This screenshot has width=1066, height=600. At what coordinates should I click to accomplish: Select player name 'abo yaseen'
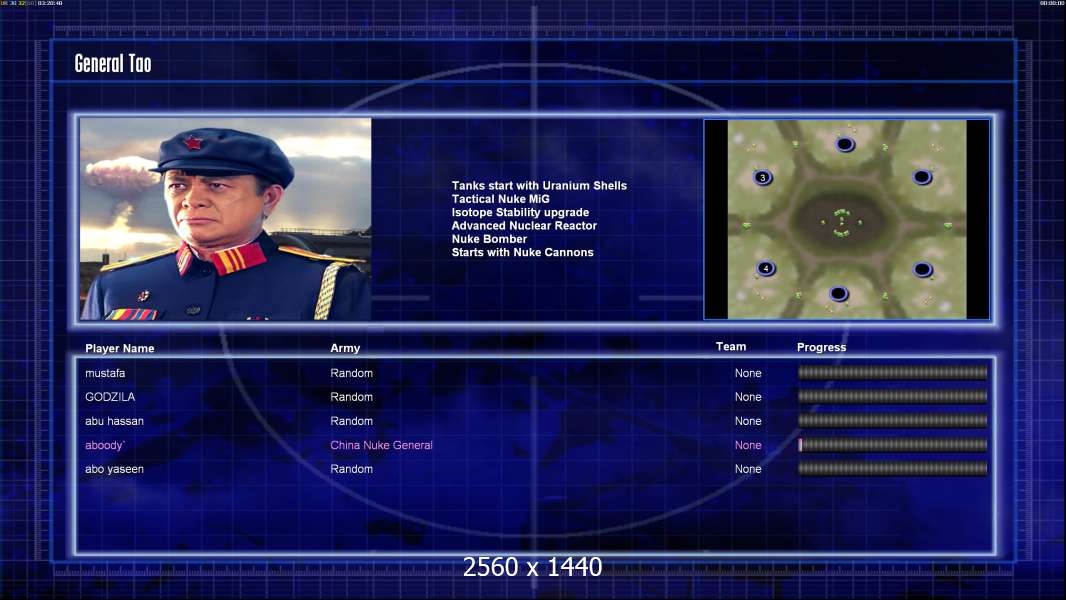114,469
